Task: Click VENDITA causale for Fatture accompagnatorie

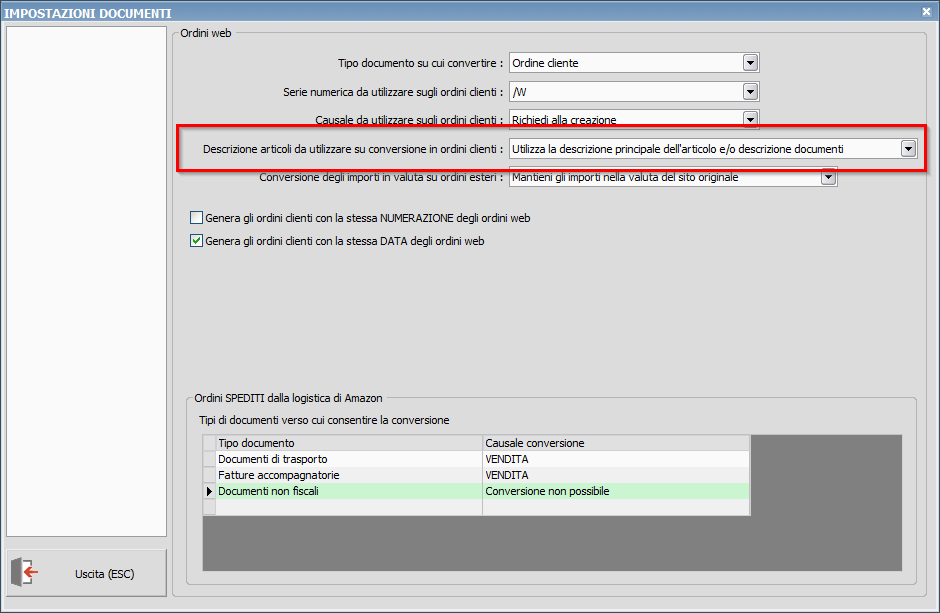Action: click(x=616, y=475)
